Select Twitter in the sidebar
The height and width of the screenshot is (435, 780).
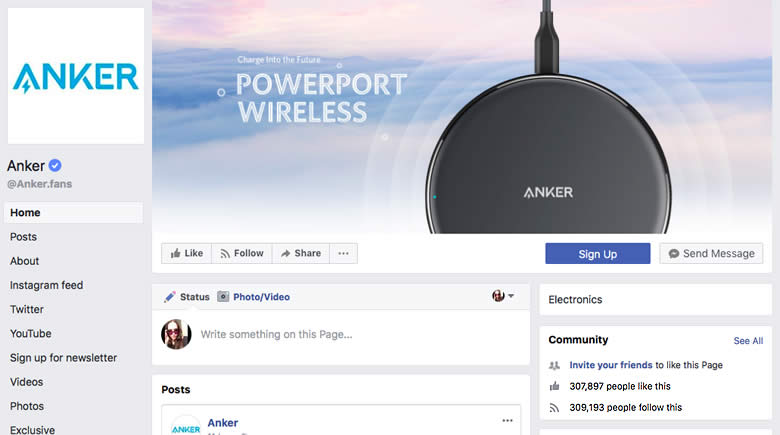[27, 309]
